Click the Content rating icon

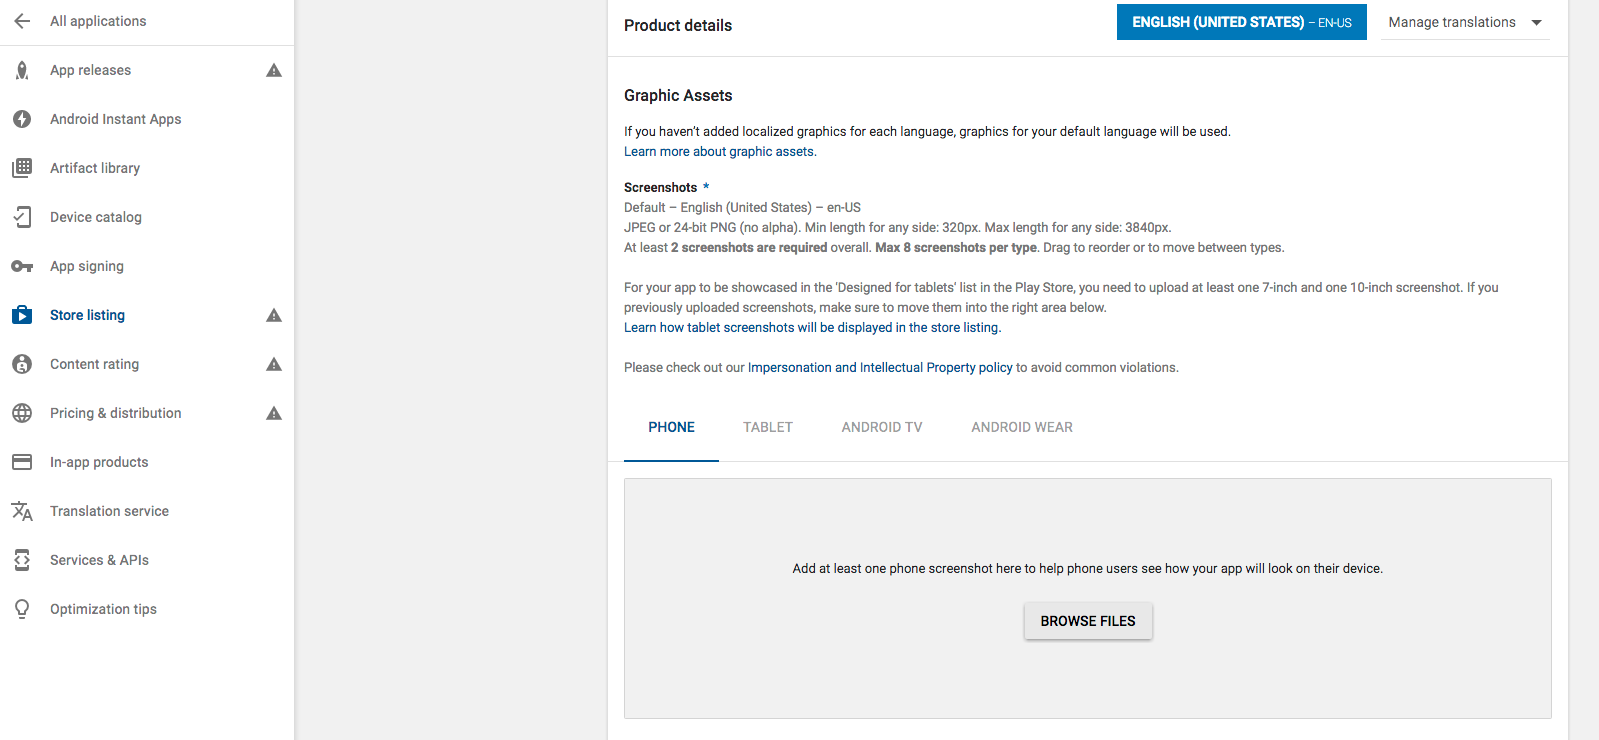[x=22, y=364]
